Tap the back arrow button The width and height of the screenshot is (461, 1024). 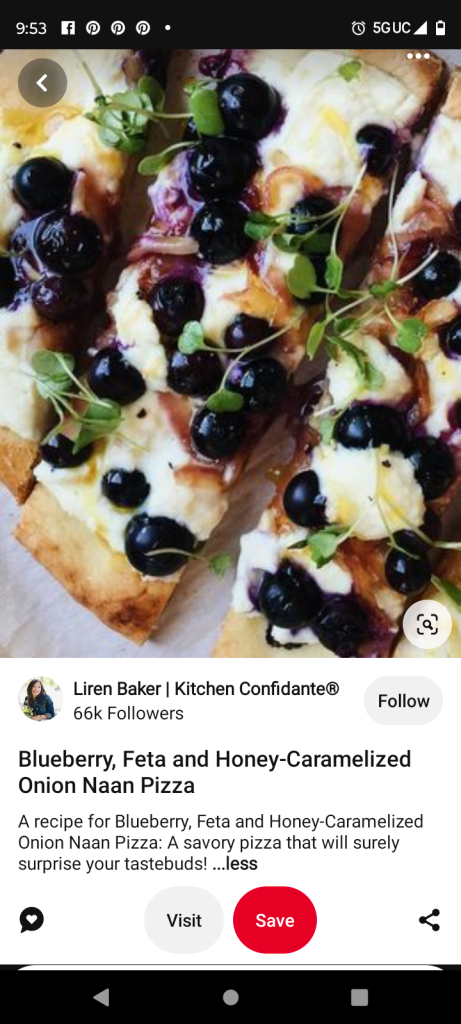pos(42,83)
